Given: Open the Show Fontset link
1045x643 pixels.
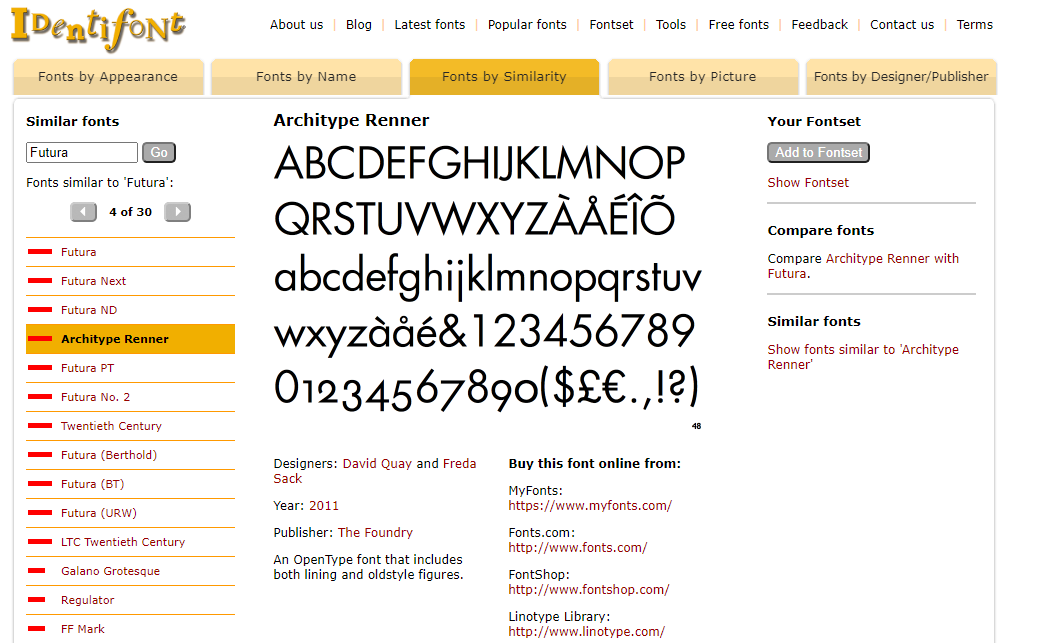Looking at the screenshot, I should (x=808, y=183).
